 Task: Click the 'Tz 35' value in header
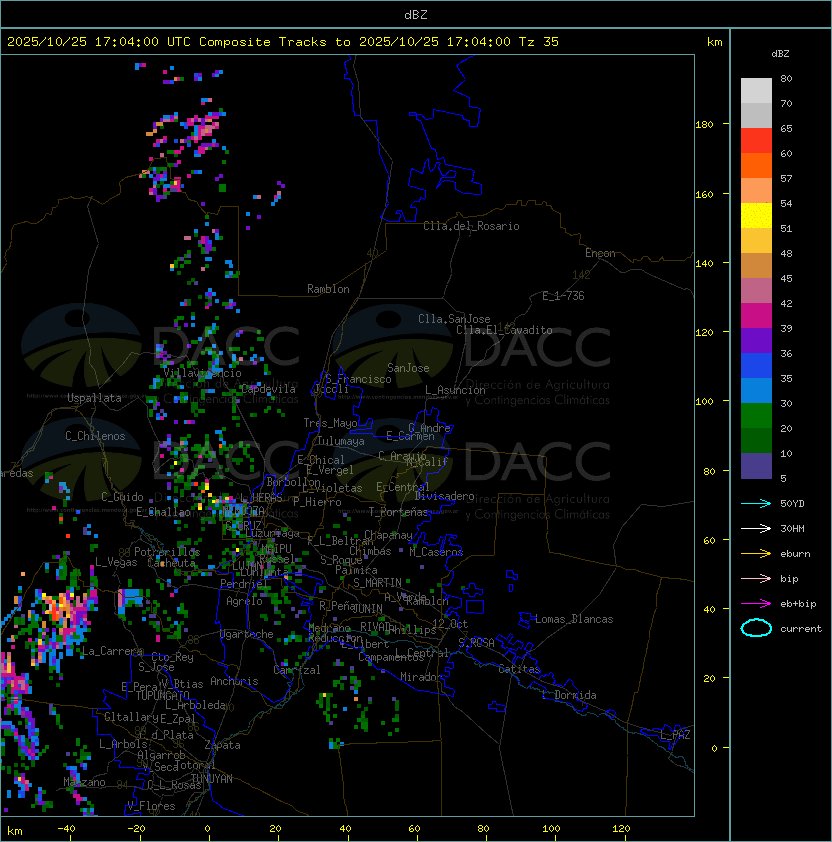[x=539, y=42]
